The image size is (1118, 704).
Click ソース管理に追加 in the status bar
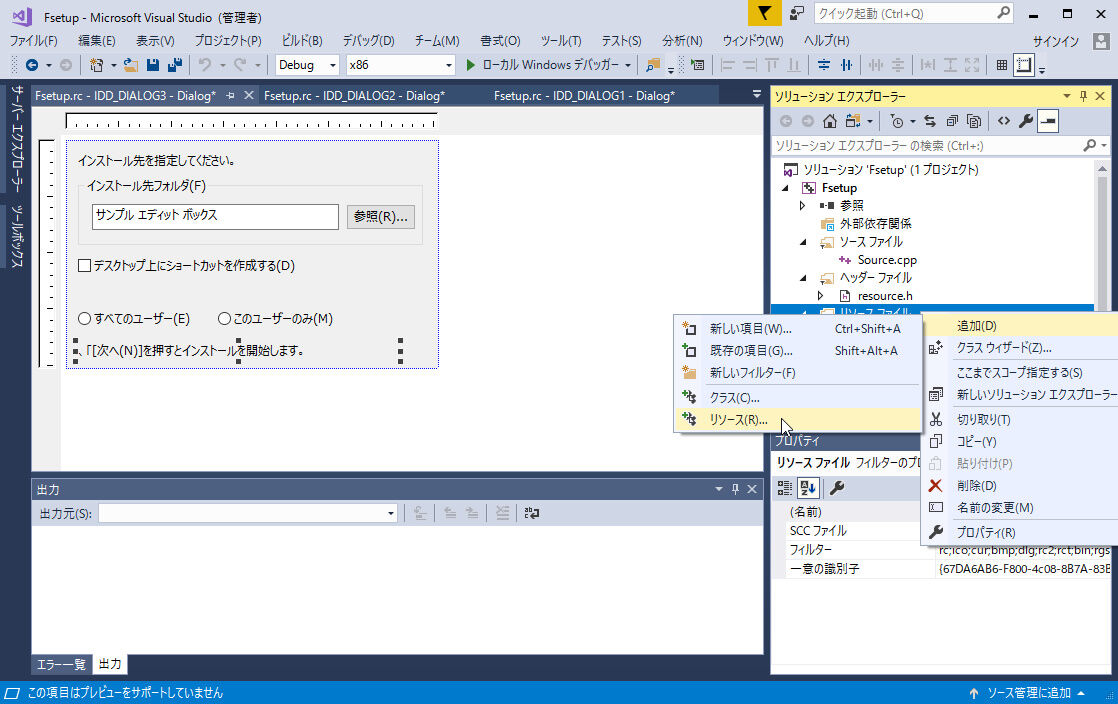pyautogui.click(x=1027, y=693)
